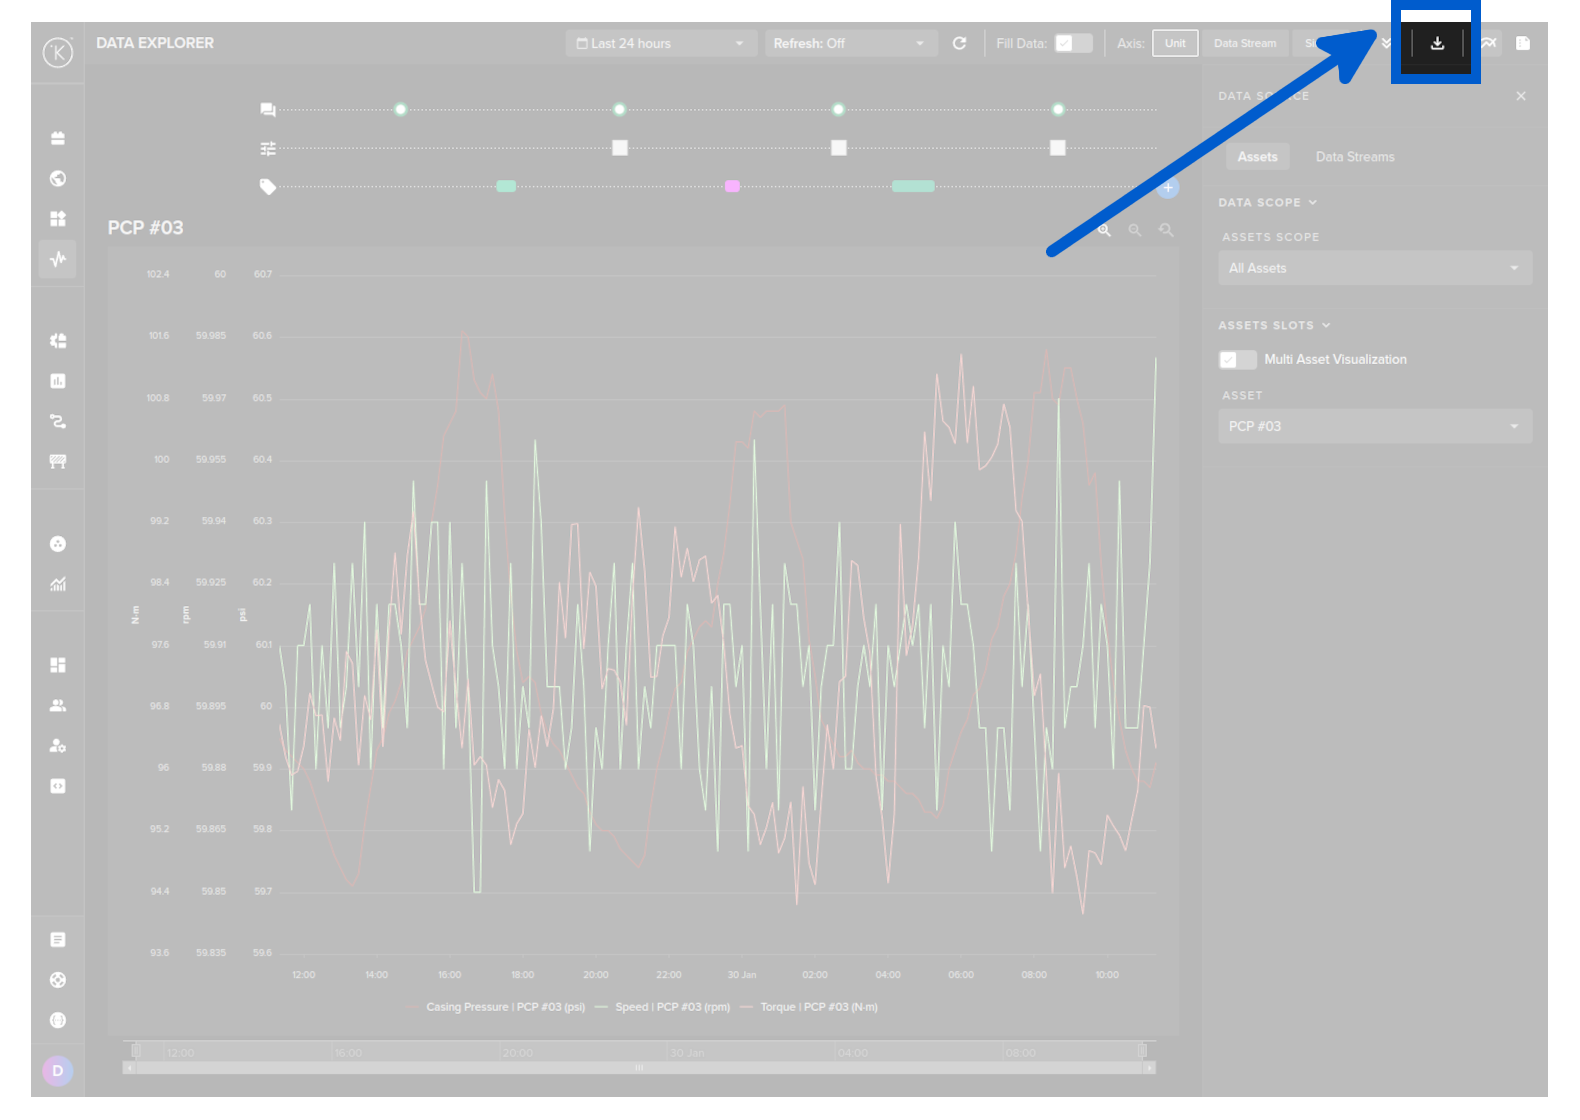This screenshot has height=1120, width=1580.
Task: Open the sidebar bar chart reports icon
Action: [x=58, y=381]
